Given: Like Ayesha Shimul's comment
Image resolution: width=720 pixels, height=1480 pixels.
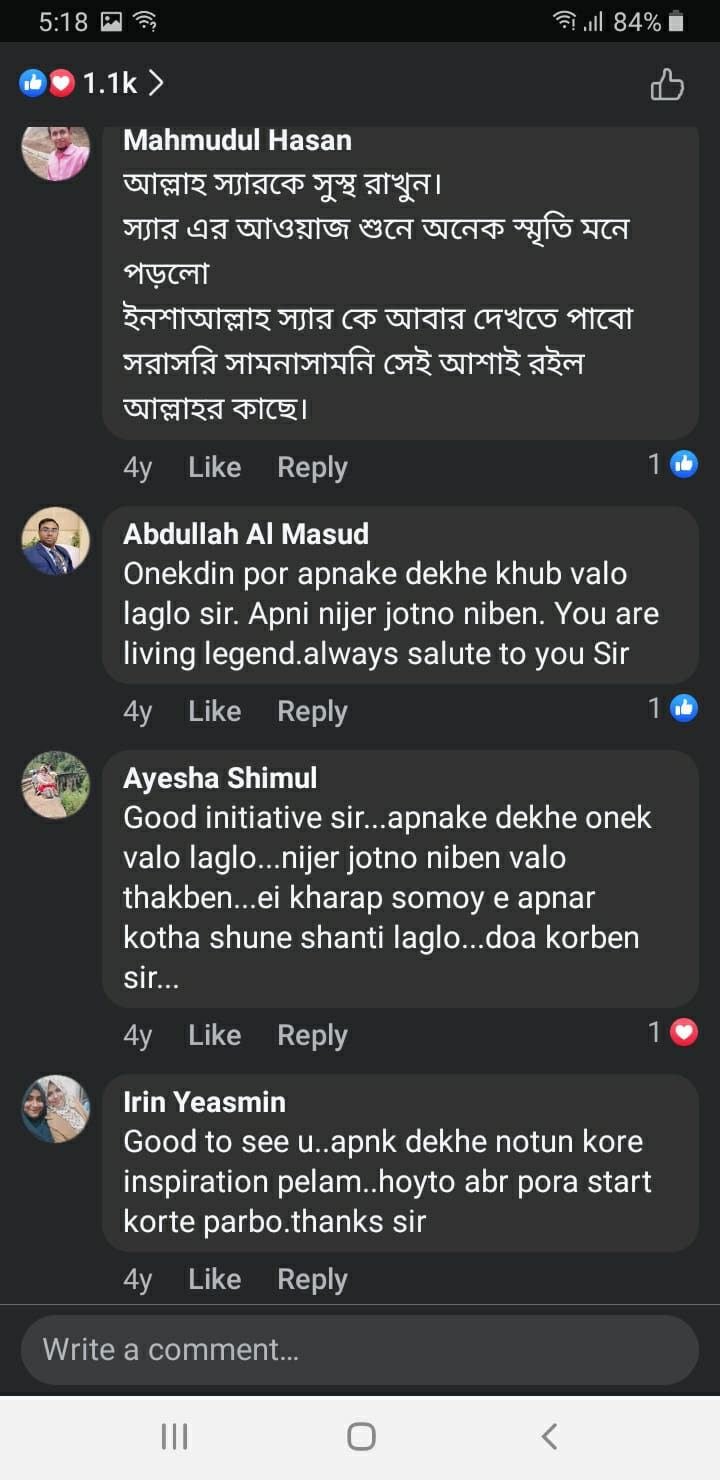Looking at the screenshot, I should (x=214, y=1035).
